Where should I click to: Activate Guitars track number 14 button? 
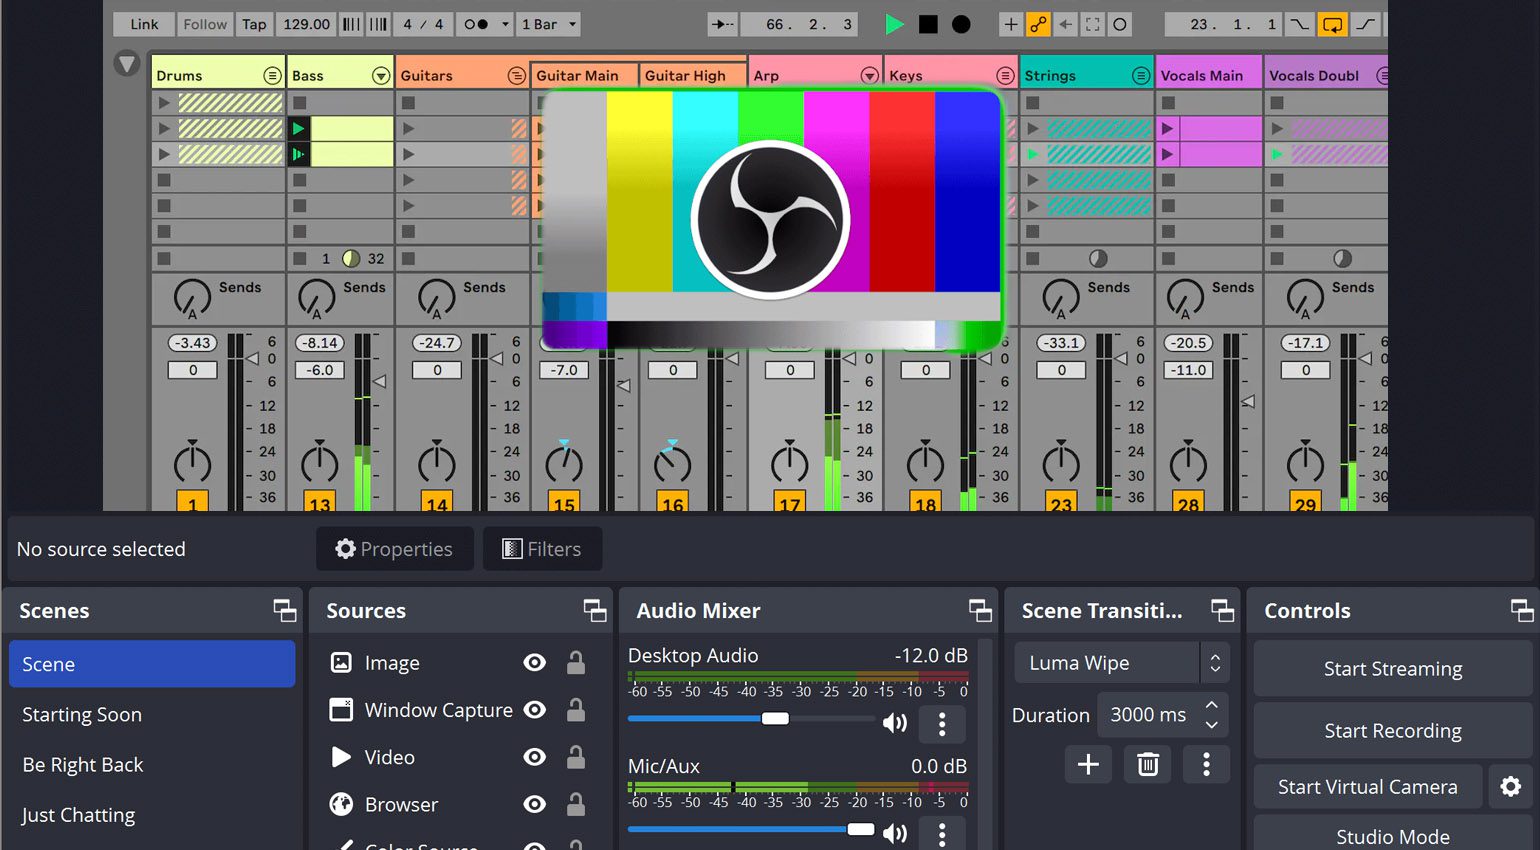[437, 503]
